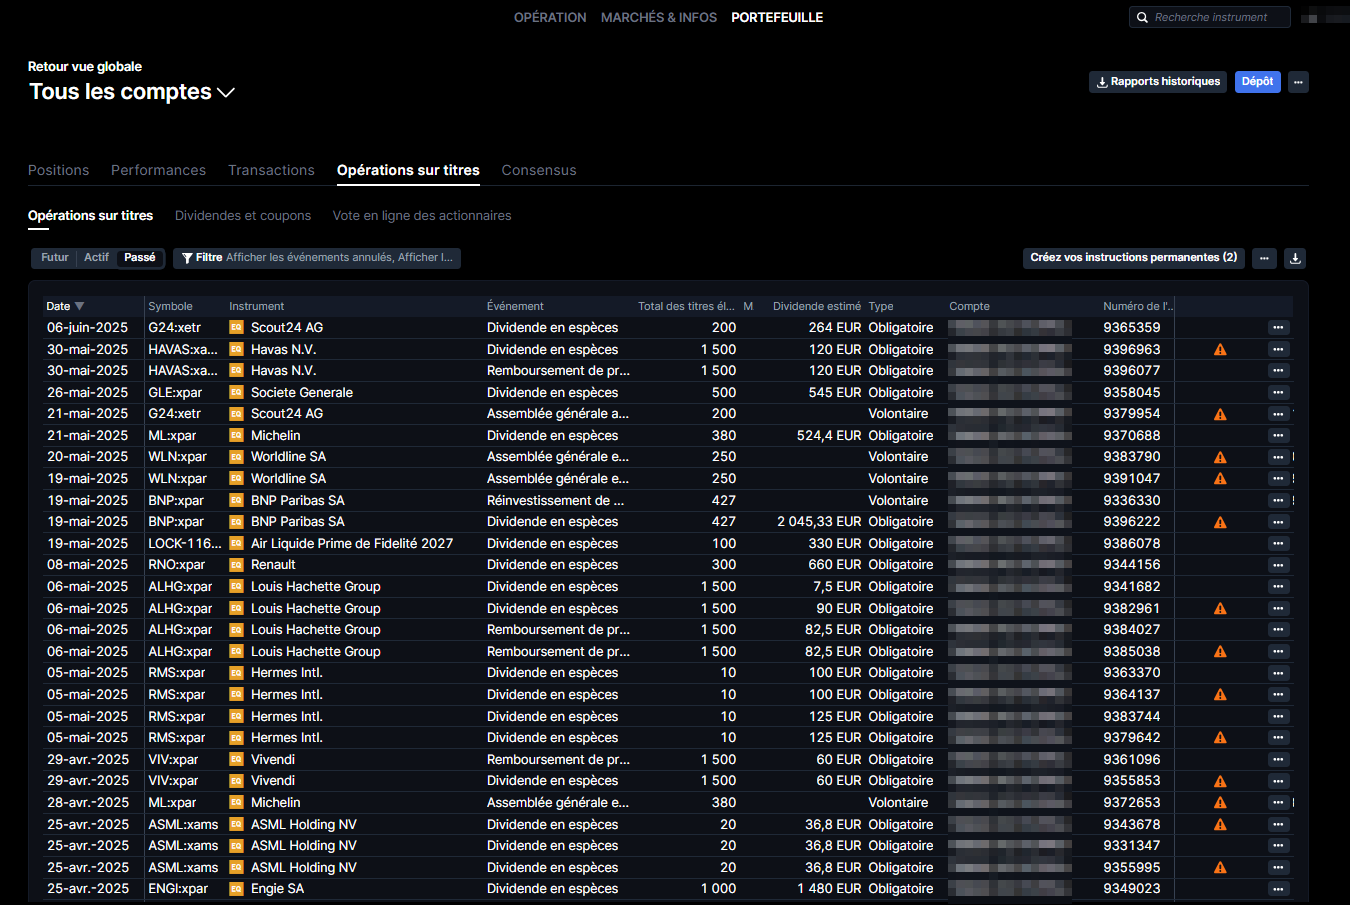Open row menu for Societe Generale 9358045

click(x=1278, y=393)
